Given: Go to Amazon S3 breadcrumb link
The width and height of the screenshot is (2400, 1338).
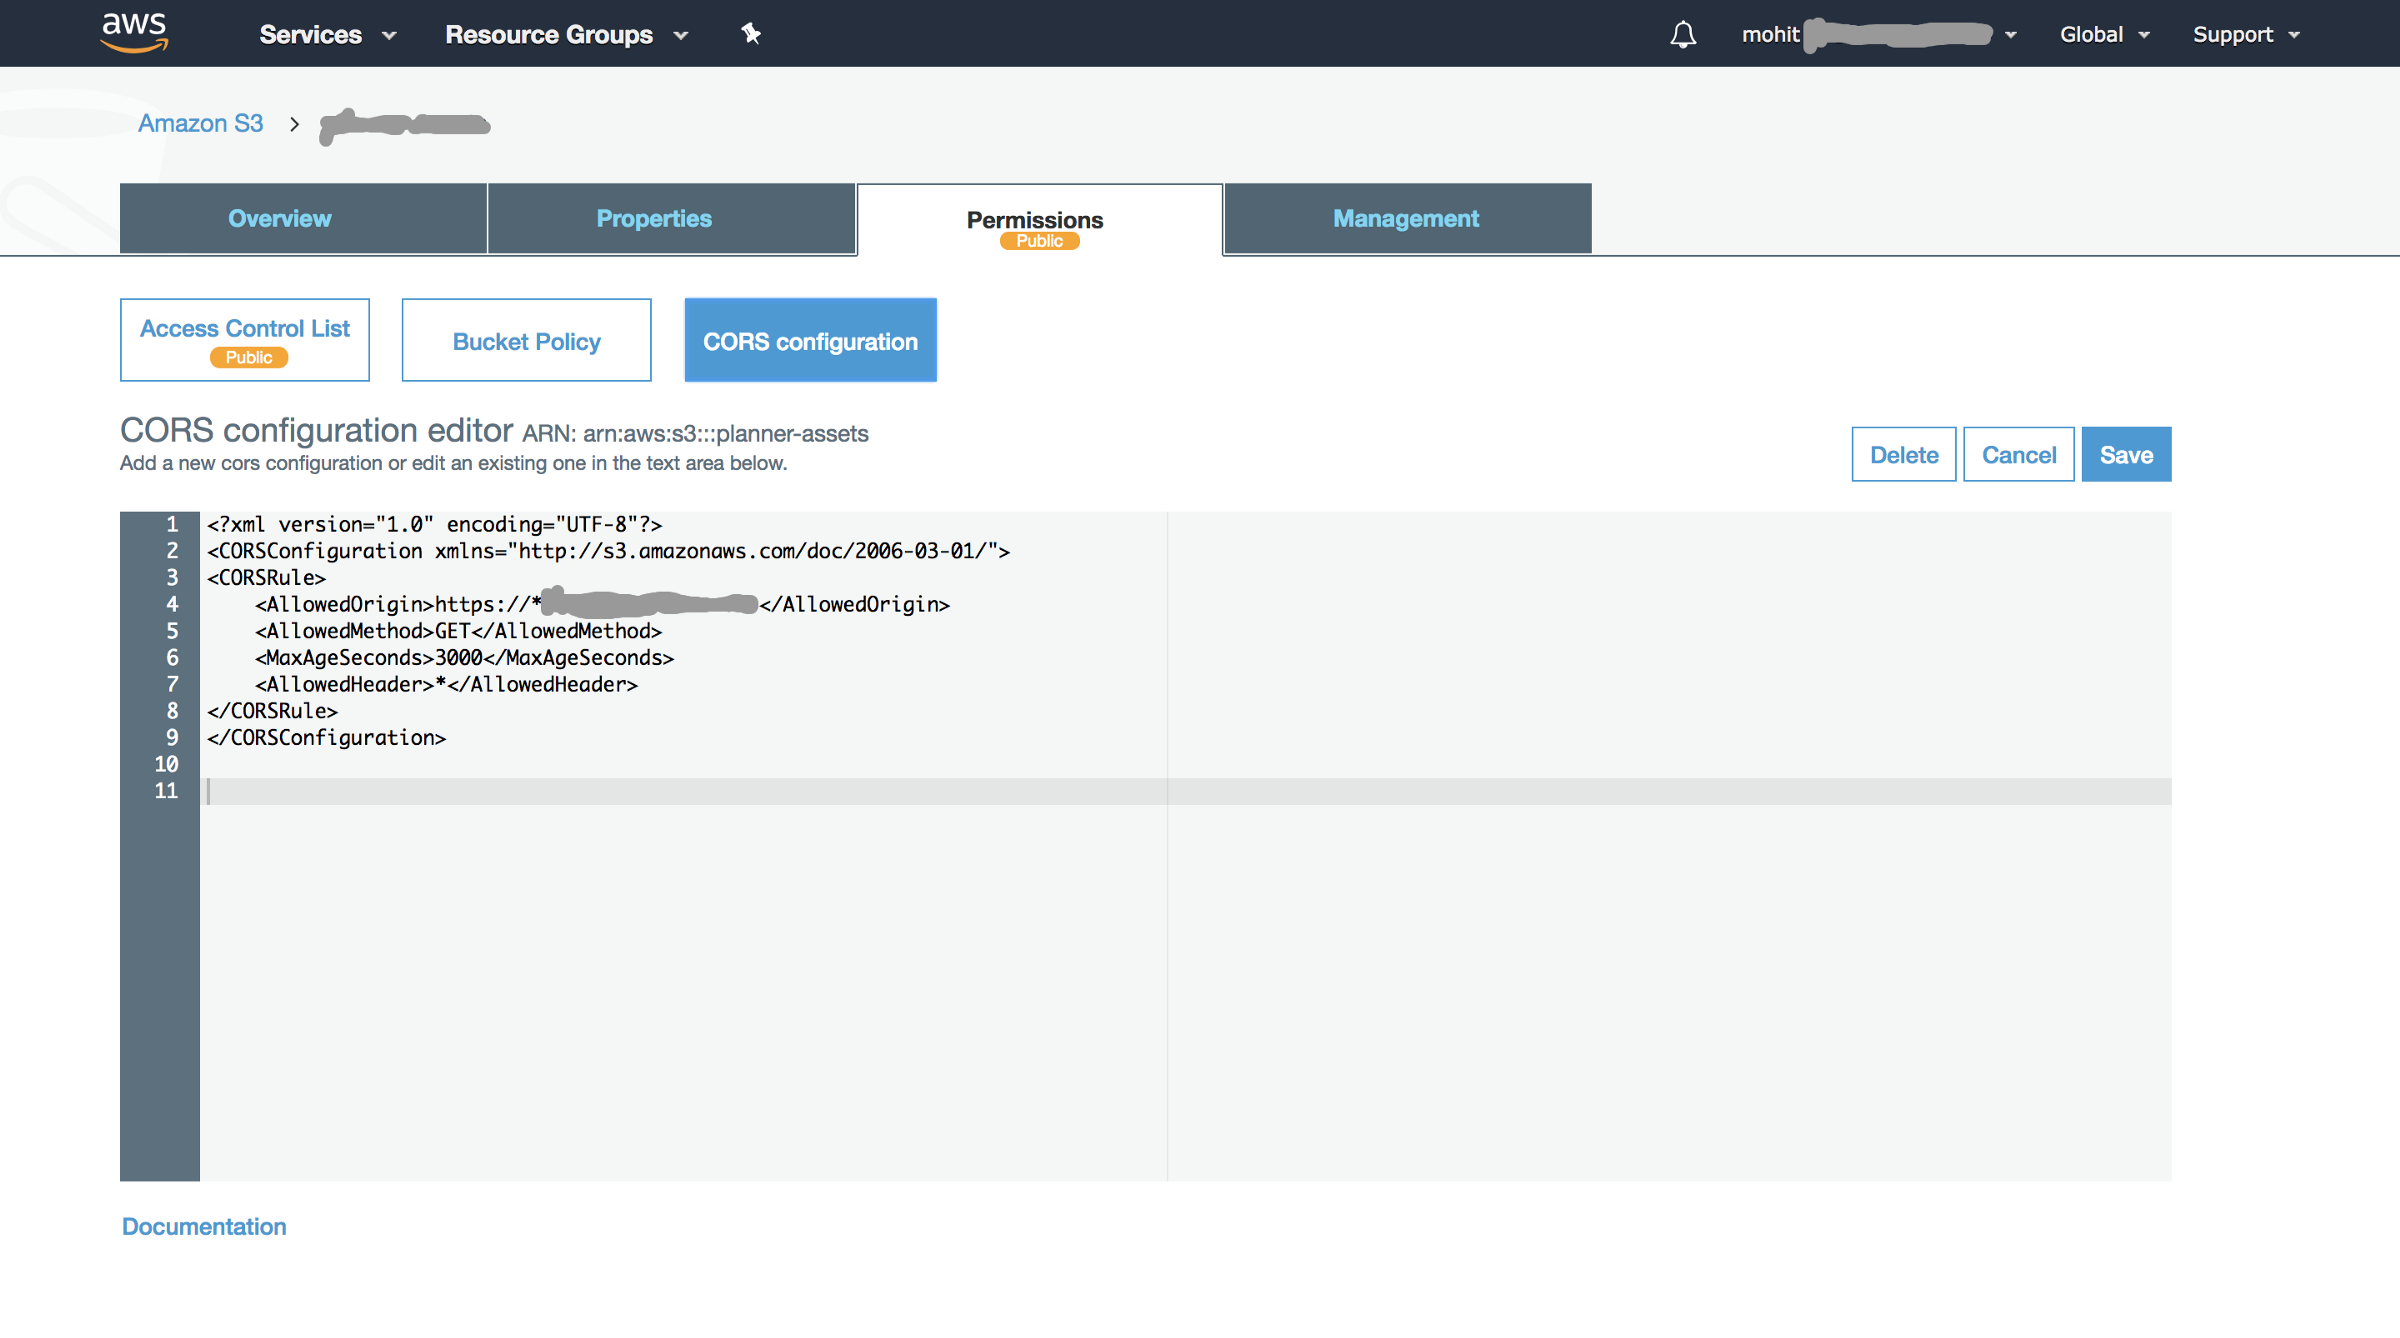Looking at the screenshot, I should (x=200, y=123).
